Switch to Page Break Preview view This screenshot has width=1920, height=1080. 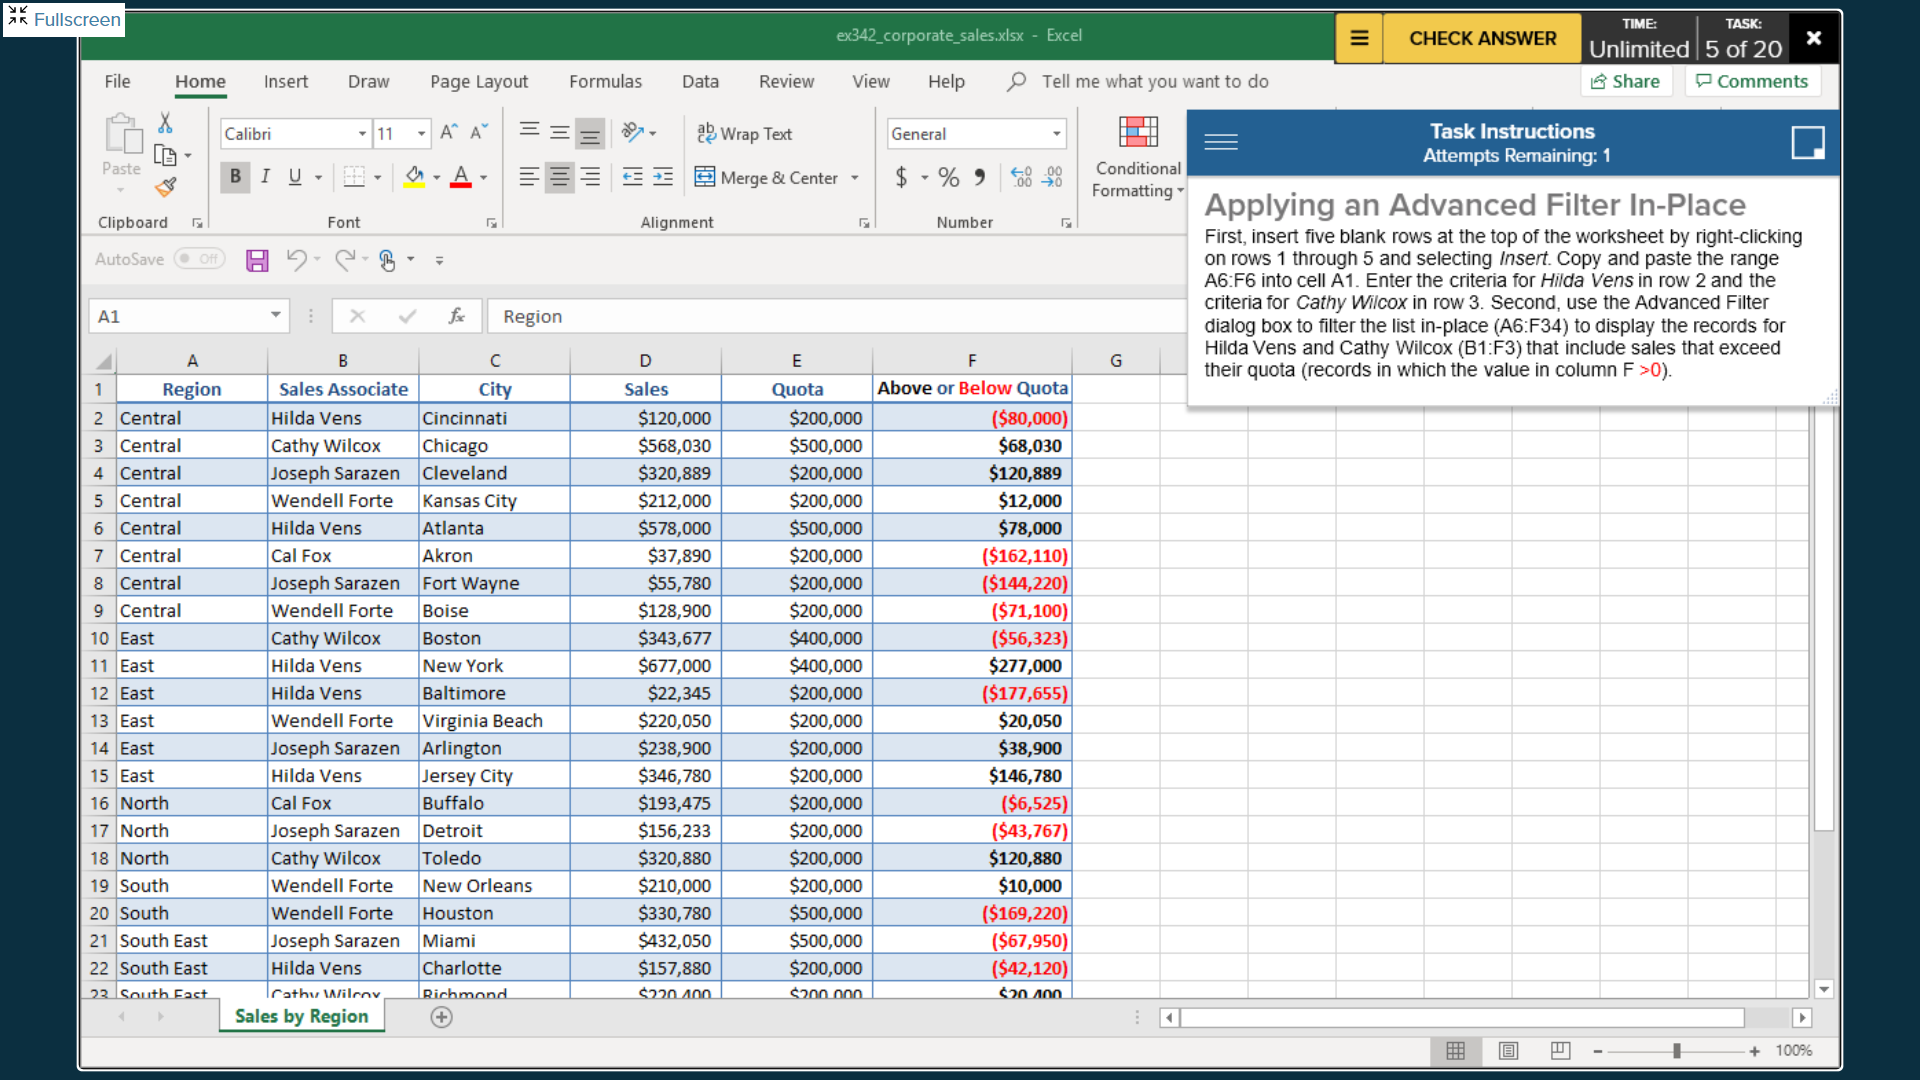[1560, 1051]
